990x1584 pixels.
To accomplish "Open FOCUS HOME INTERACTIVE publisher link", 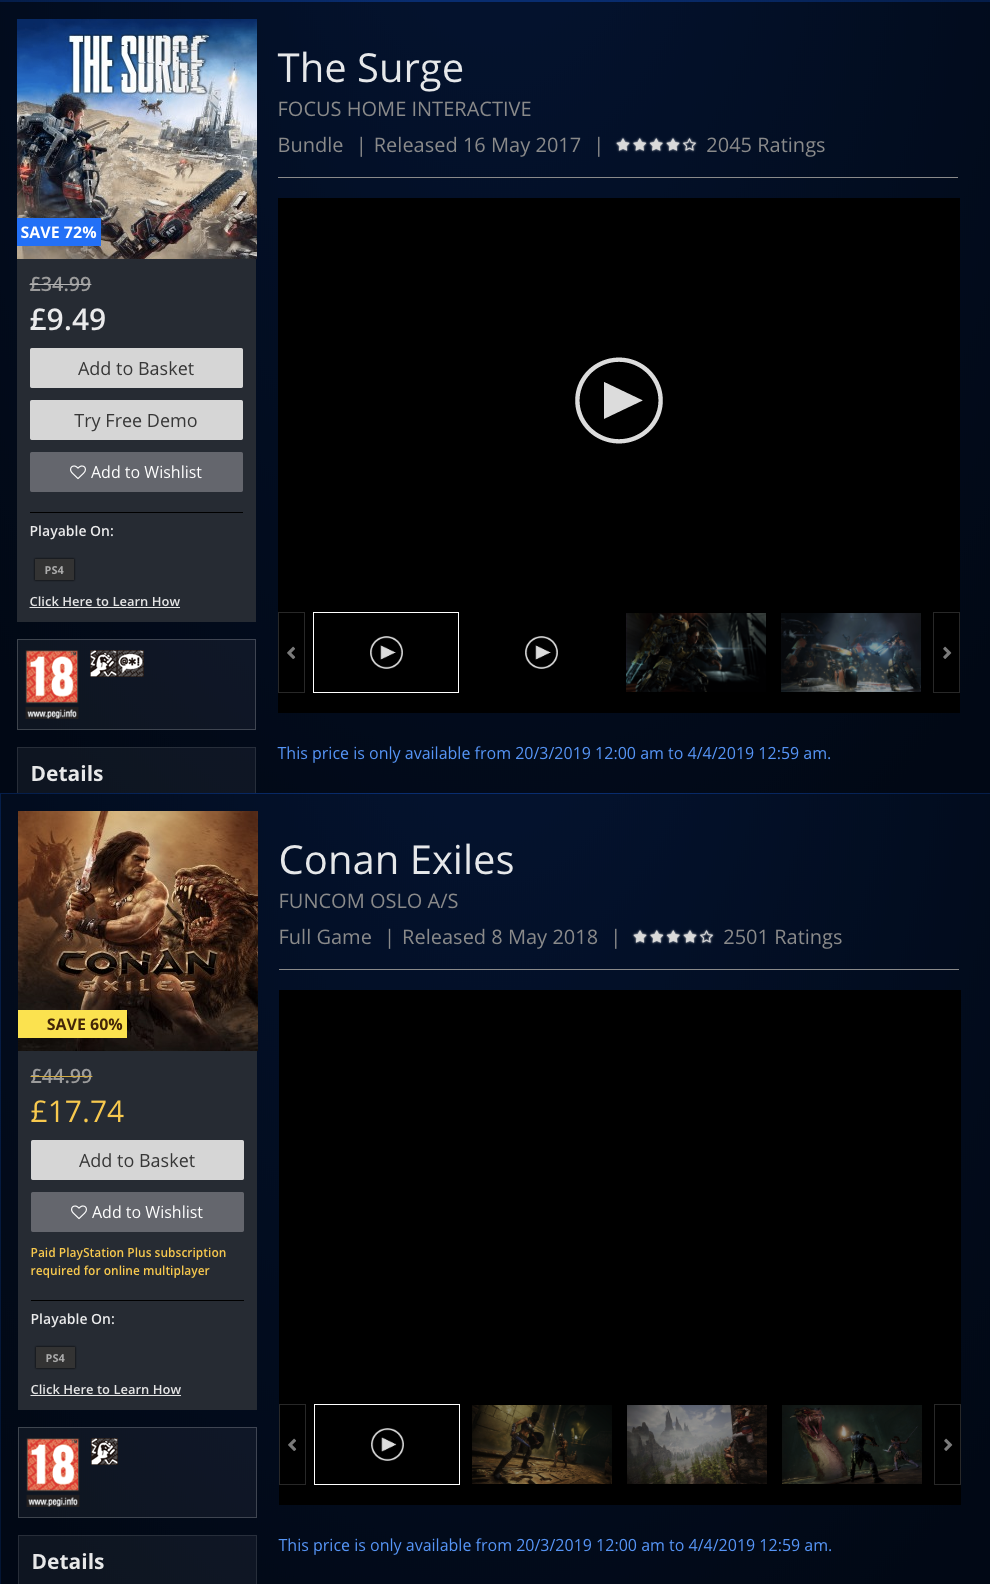I will [x=404, y=109].
